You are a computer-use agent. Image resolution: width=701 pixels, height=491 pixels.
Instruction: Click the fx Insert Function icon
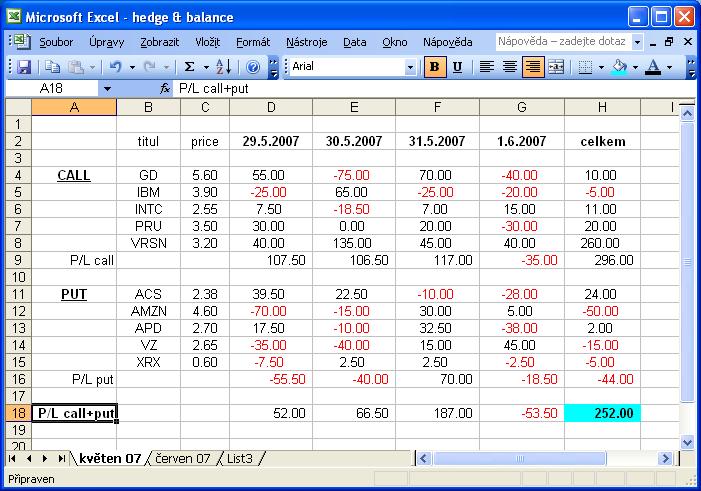165,88
